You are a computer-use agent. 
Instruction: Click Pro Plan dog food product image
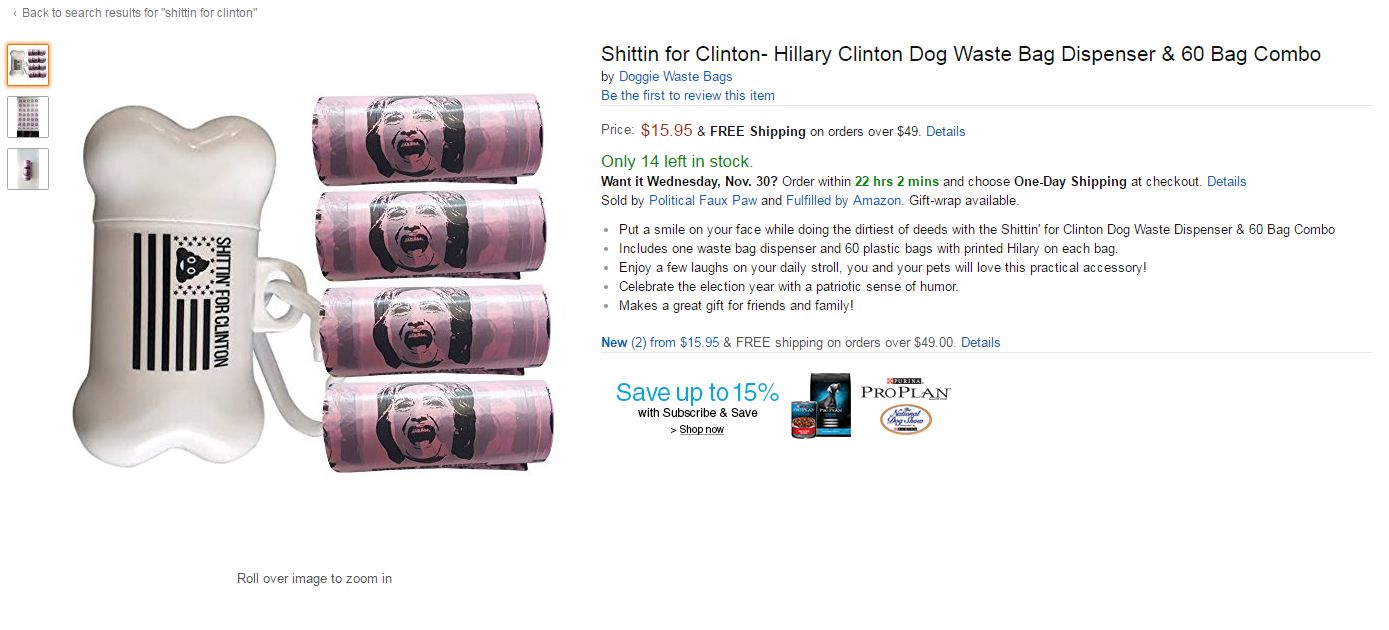click(821, 406)
